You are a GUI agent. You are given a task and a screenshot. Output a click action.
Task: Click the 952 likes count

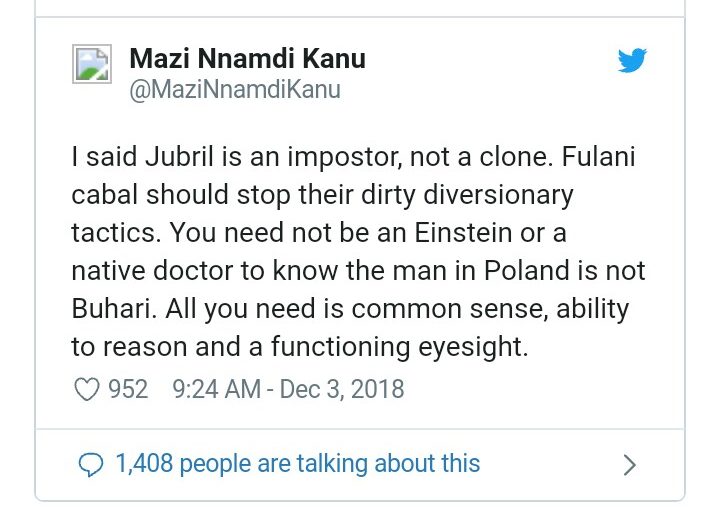[x=128, y=389]
